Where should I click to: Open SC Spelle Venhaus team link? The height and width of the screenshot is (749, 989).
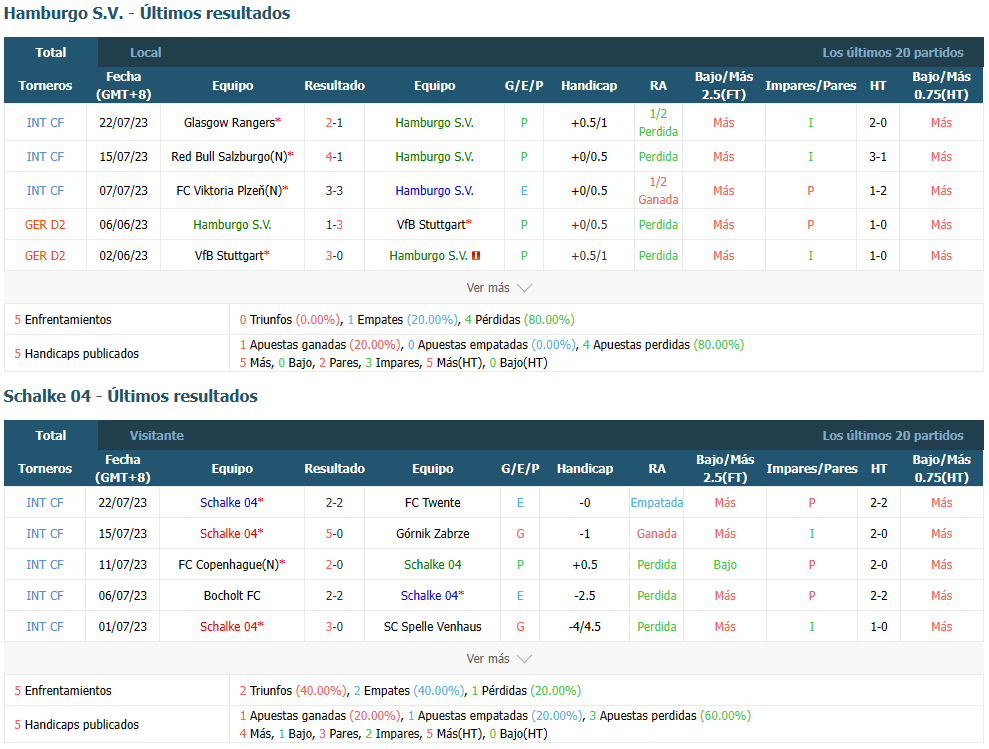433,627
